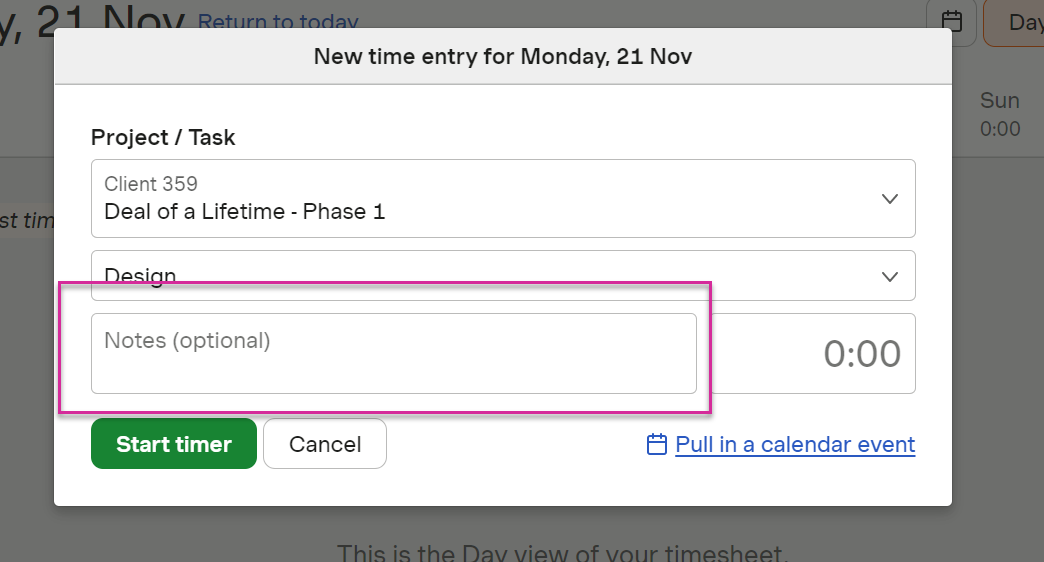1044x562 pixels.
Task: Select Deal of a Lifetime - Phase 1 text
Action: [x=244, y=212]
